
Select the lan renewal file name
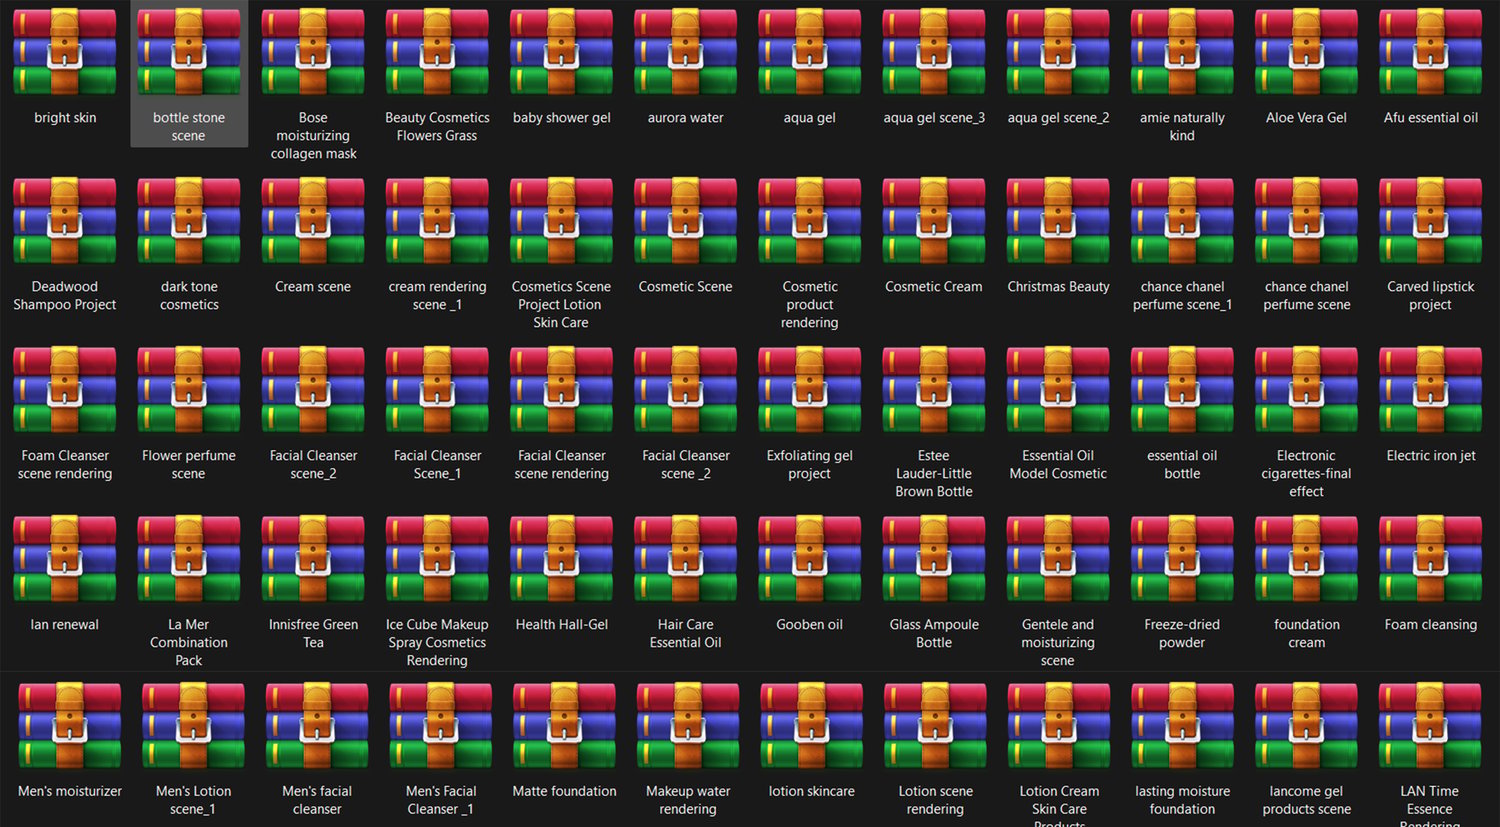click(65, 625)
